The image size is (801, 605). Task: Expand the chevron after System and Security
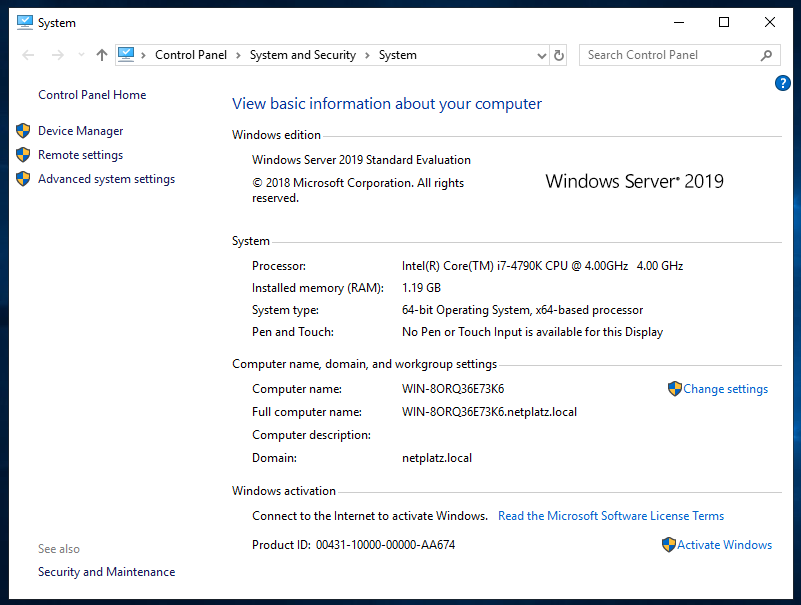tap(367, 55)
